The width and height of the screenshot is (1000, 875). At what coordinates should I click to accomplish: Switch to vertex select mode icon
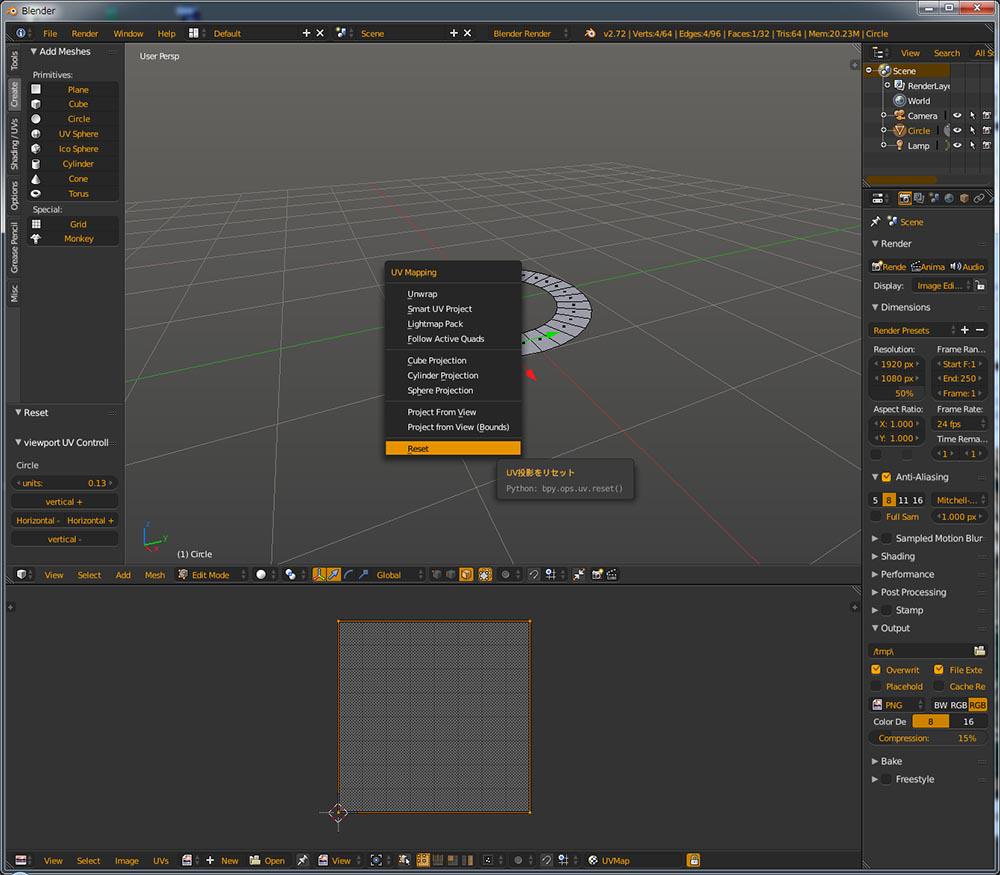pos(437,575)
